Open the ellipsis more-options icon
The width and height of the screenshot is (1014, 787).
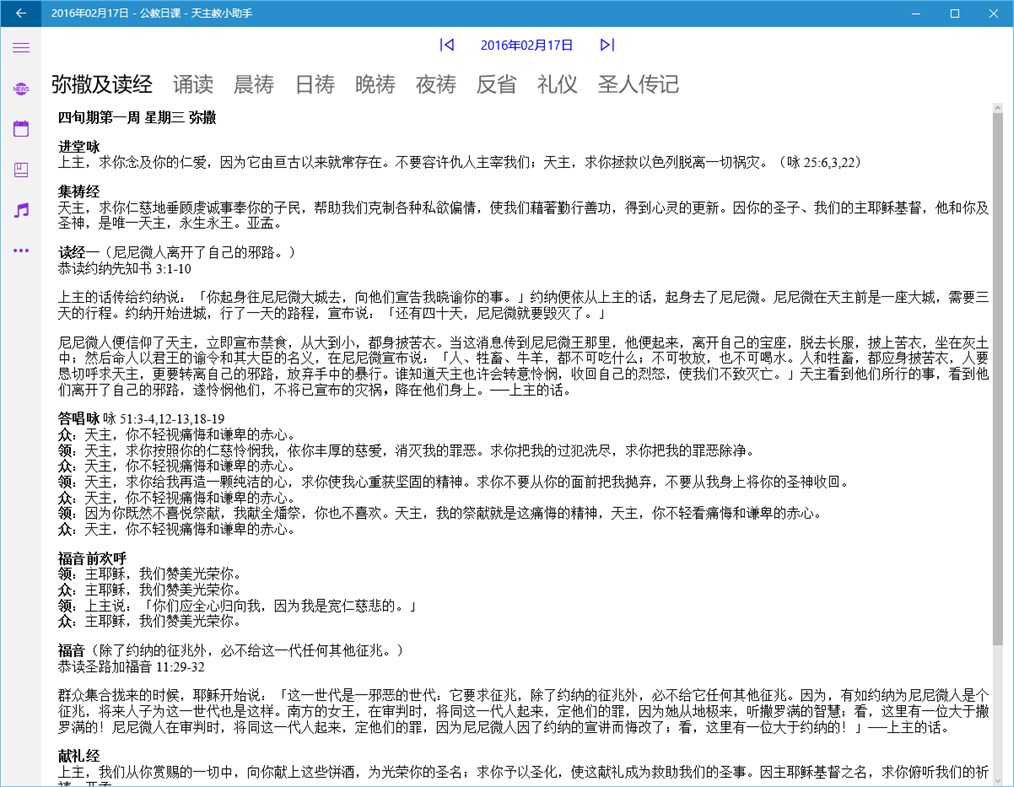click(21, 250)
